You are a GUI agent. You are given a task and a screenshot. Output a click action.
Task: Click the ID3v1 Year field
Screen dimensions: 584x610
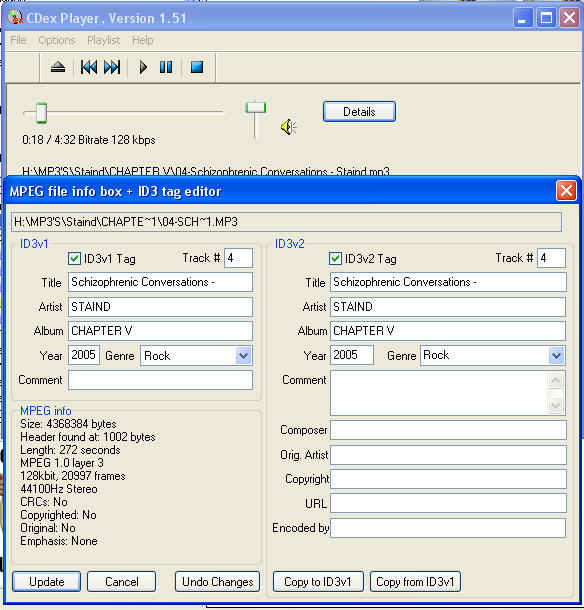[84, 355]
